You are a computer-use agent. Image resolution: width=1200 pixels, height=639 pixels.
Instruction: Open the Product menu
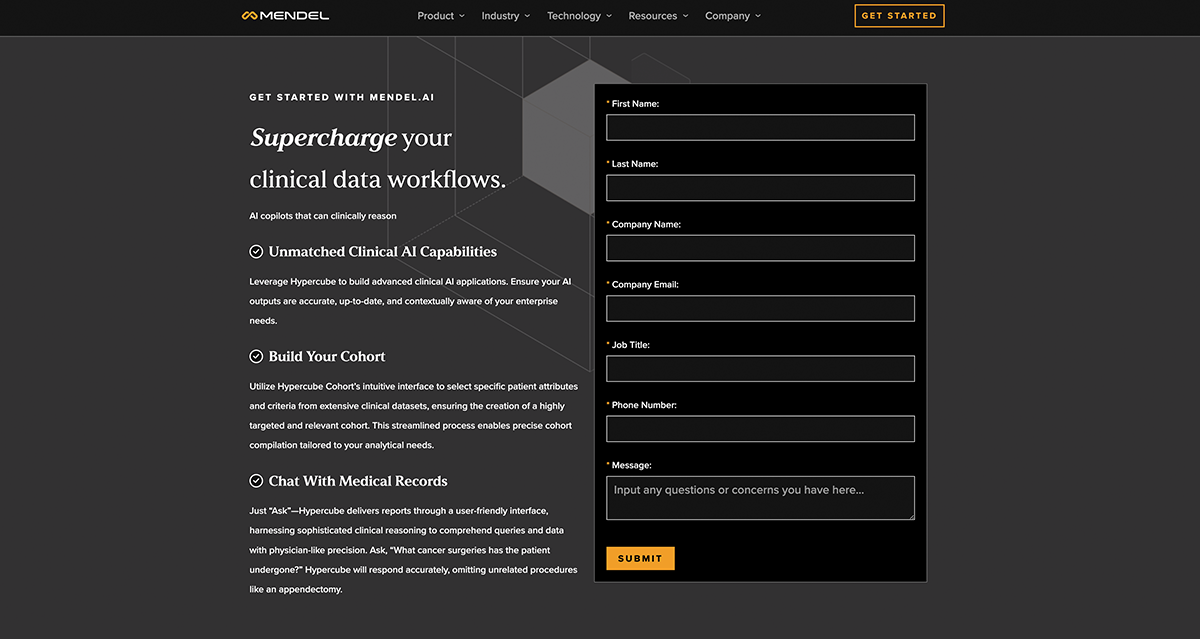442,16
